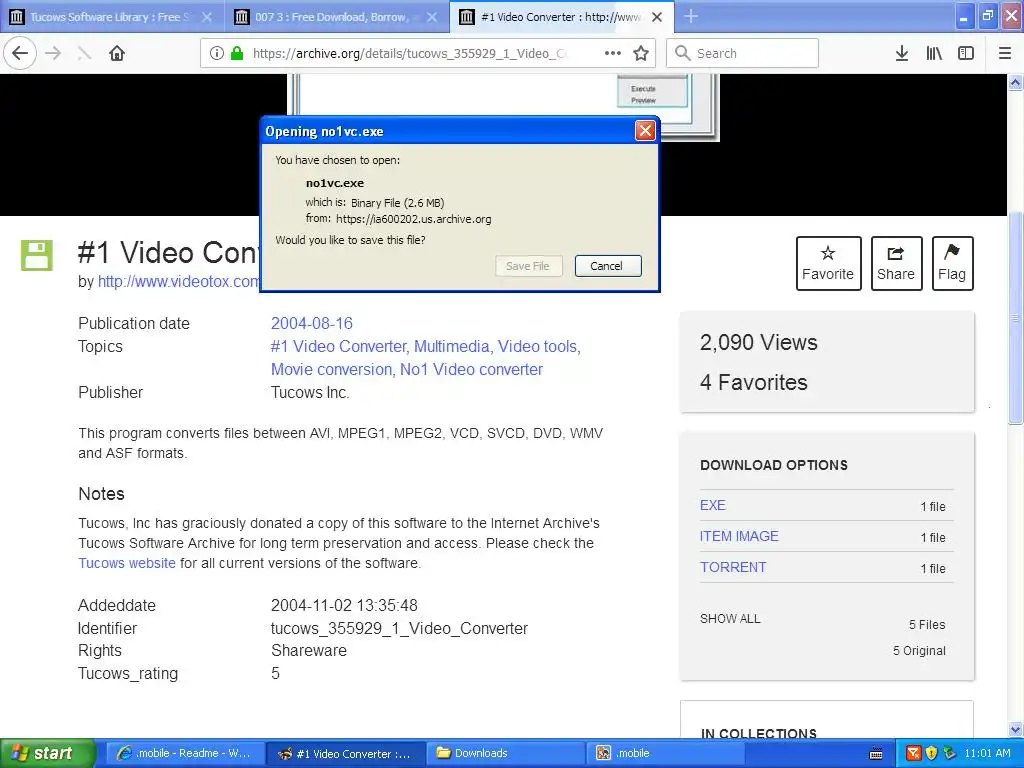Click the 'Shareware' rights value
1024x768 pixels.
click(x=309, y=650)
